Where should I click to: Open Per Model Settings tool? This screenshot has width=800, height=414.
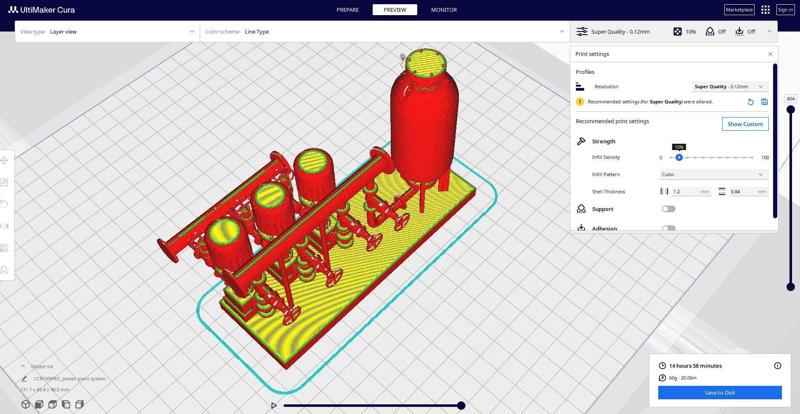(5, 248)
